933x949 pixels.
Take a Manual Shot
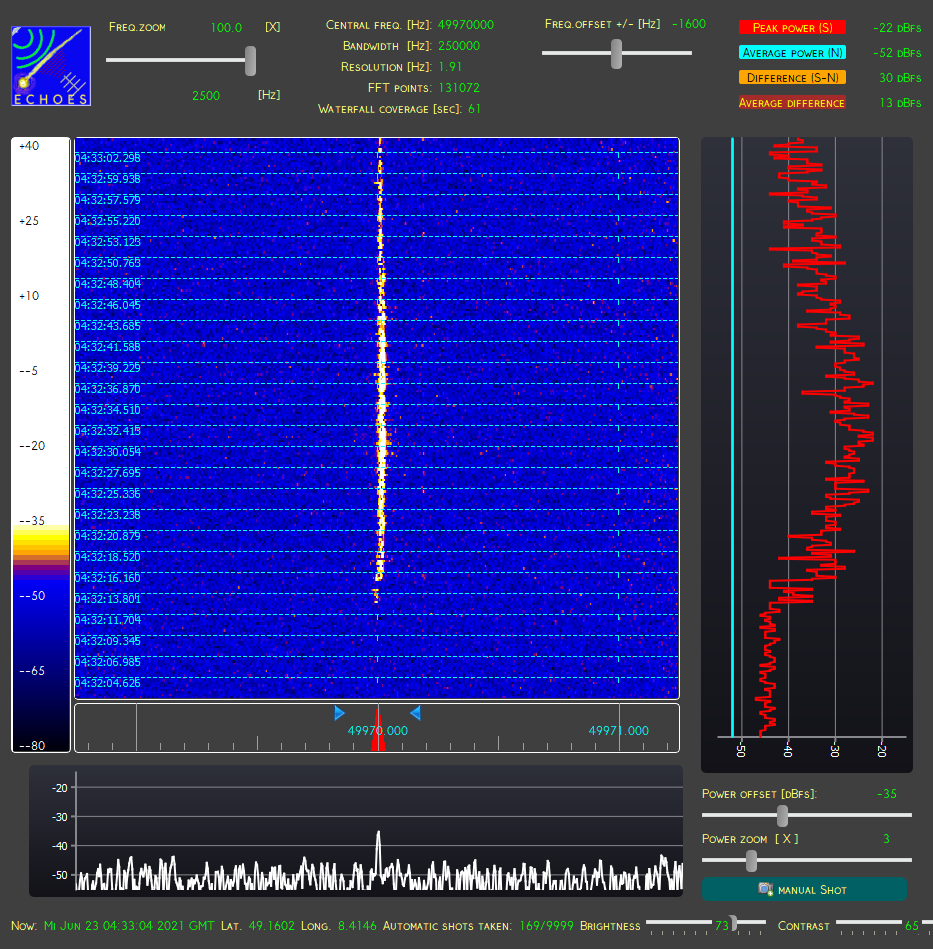point(804,889)
